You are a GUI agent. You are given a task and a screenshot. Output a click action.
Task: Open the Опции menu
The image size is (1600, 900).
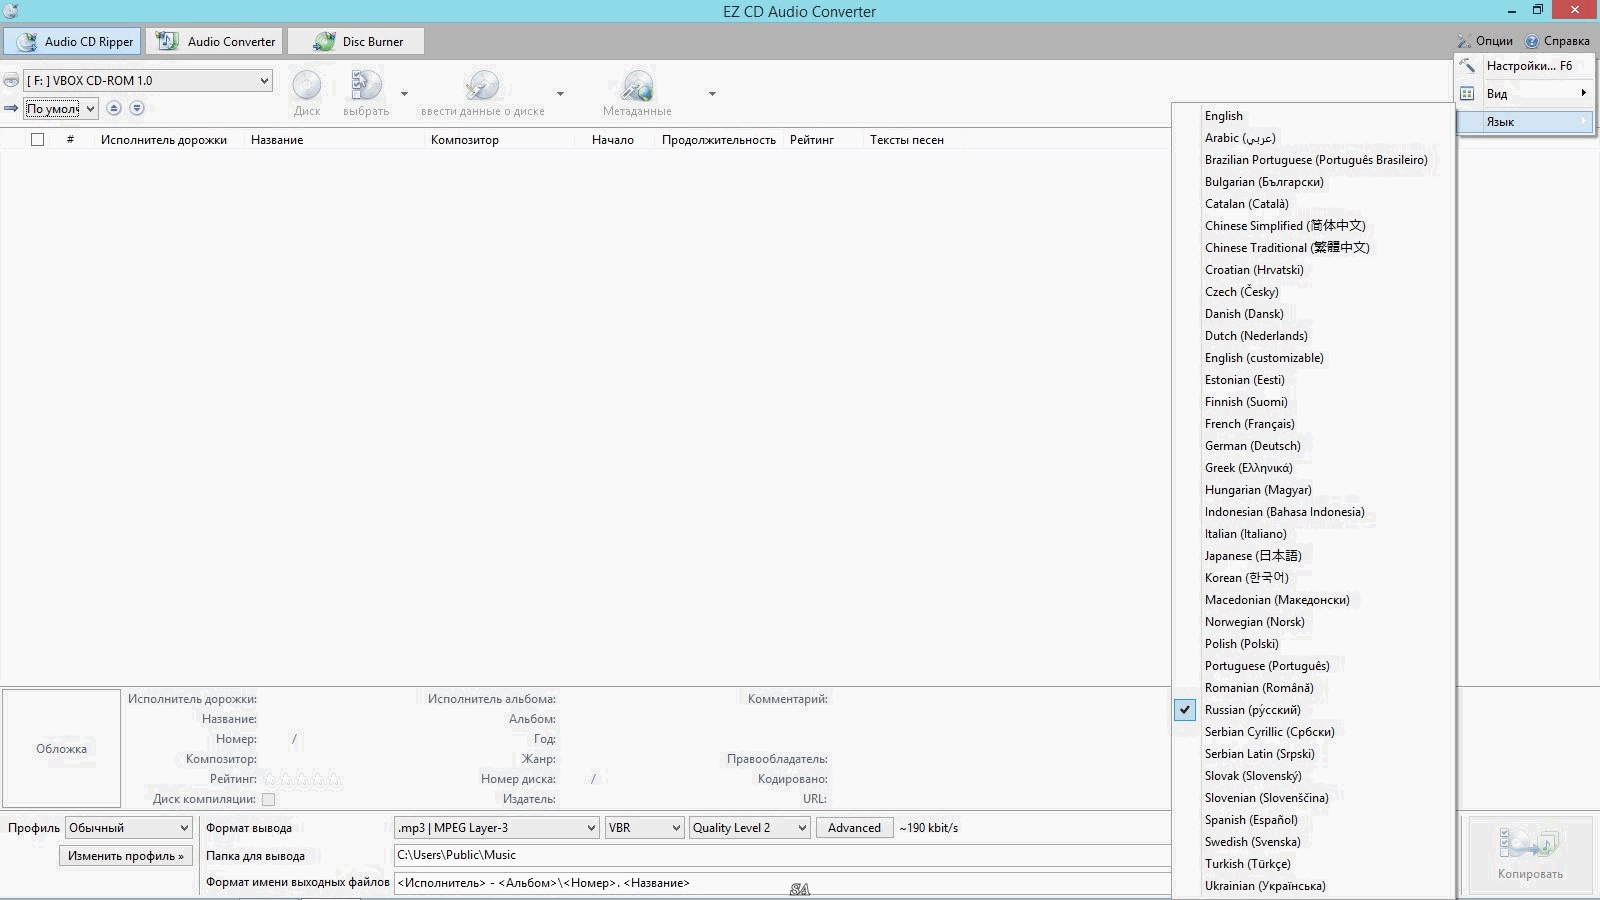(x=1485, y=41)
